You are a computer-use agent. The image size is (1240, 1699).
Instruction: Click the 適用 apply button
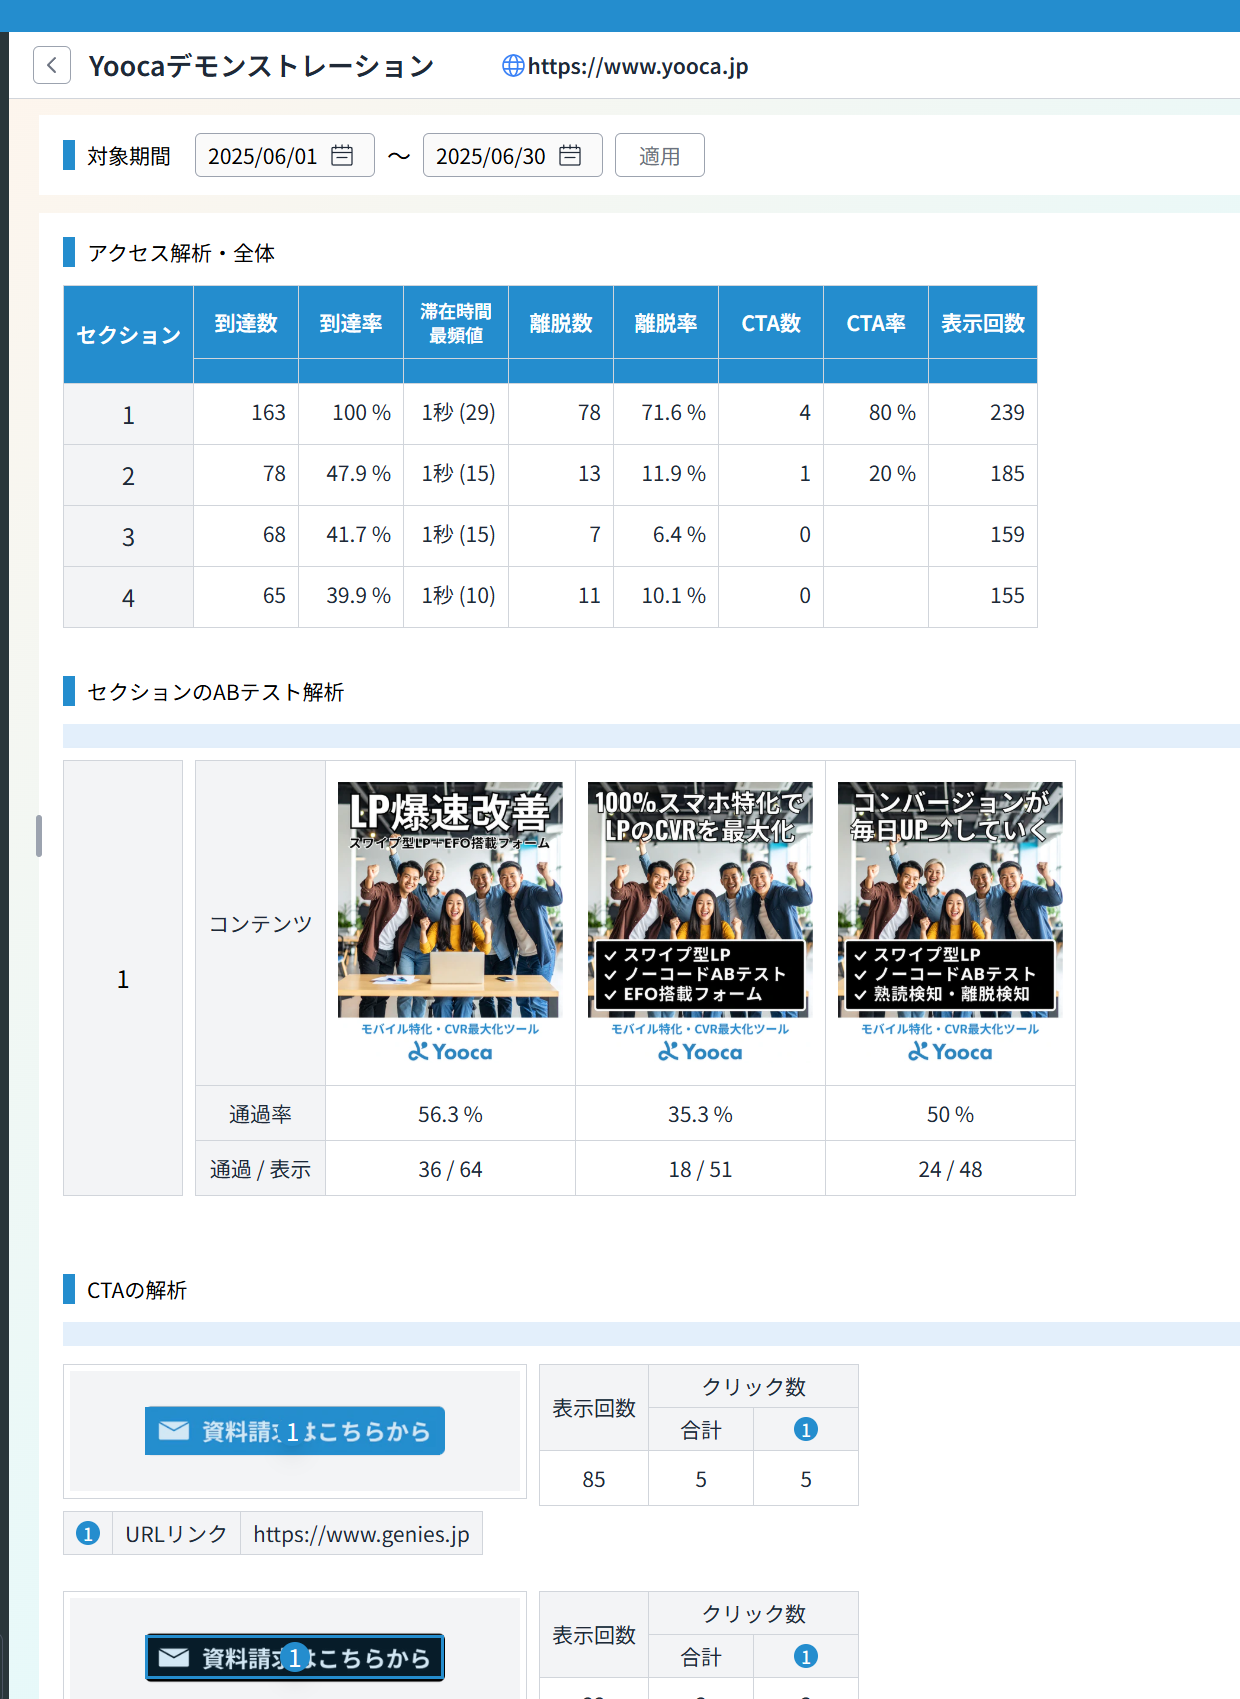659,156
